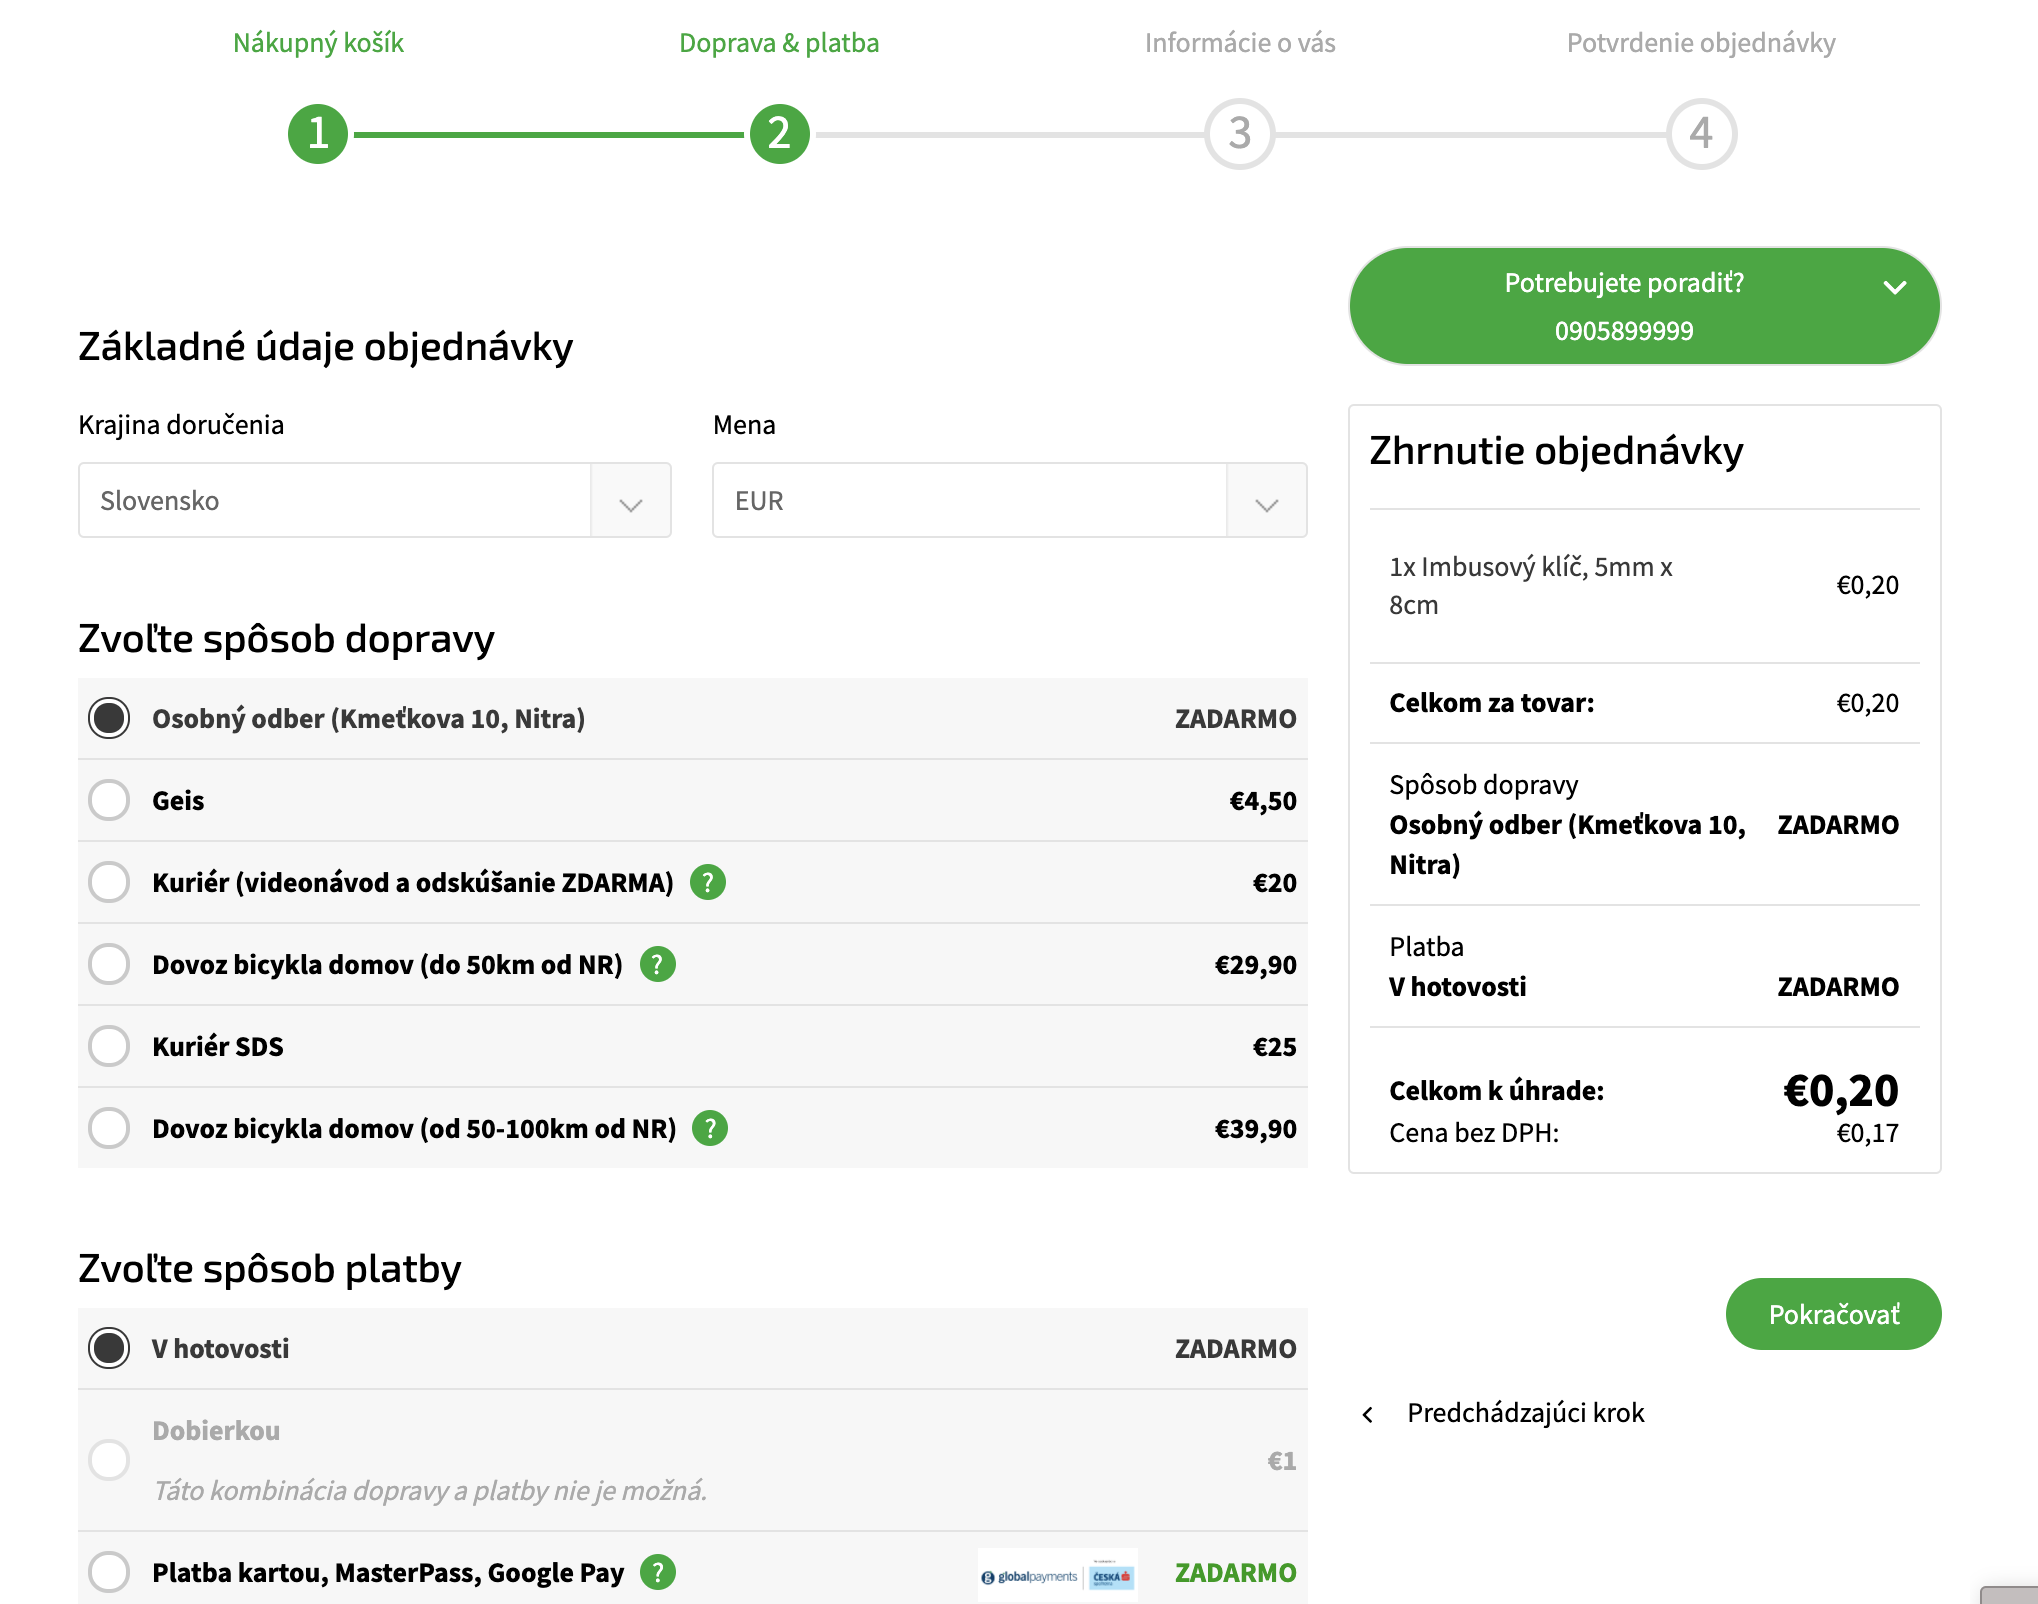Click product 1x Imbusový klíč in summary
The image size is (2038, 1604).
(x=1530, y=586)
